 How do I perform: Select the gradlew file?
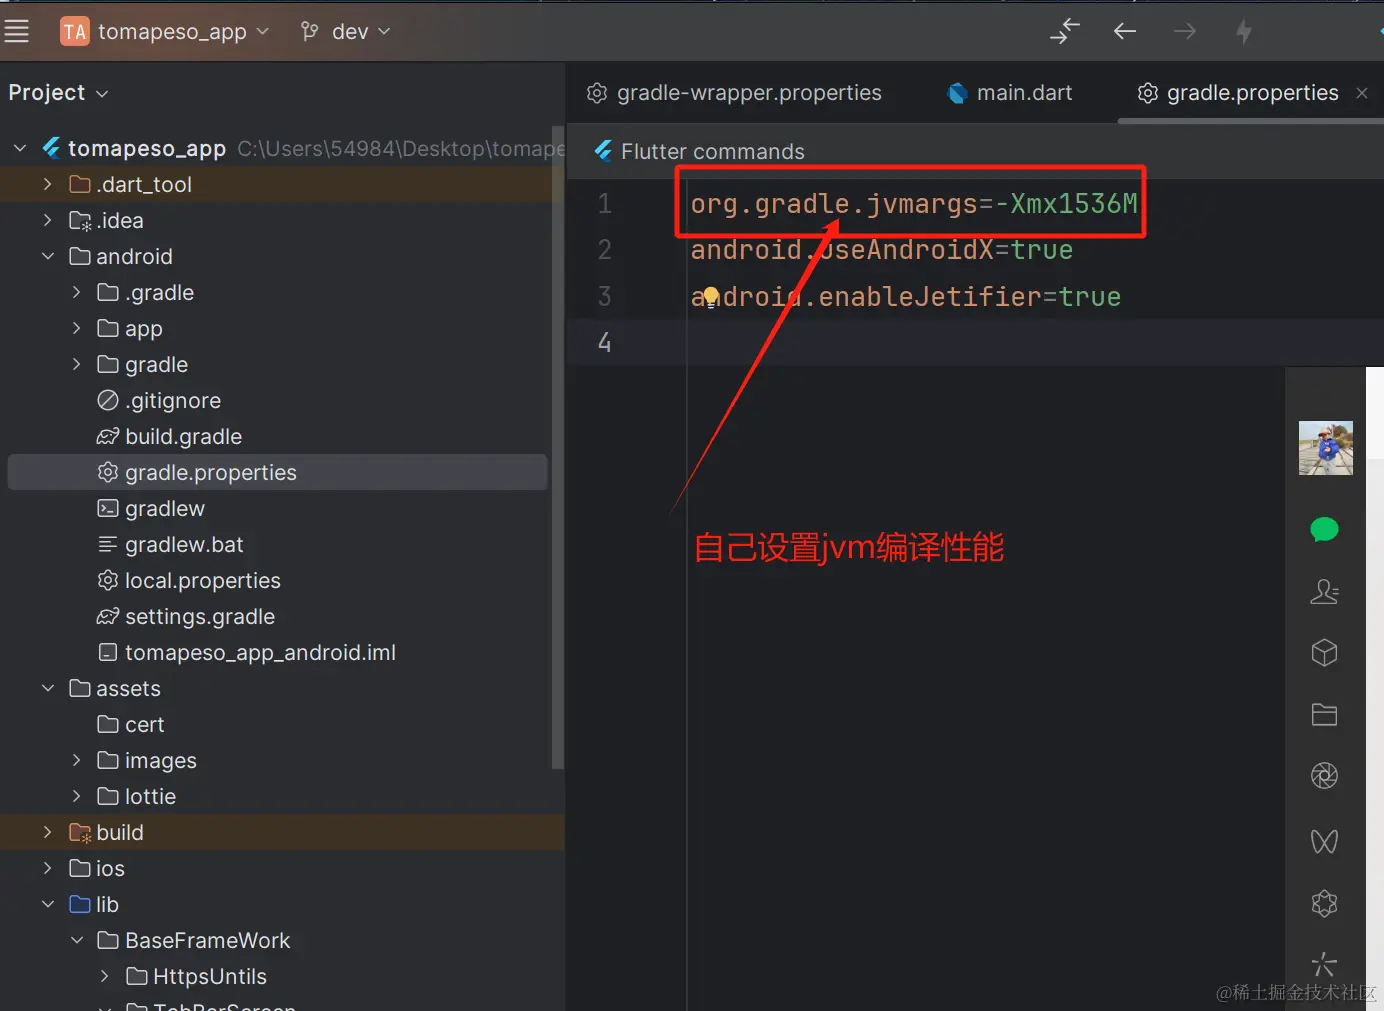pos(151,508)
